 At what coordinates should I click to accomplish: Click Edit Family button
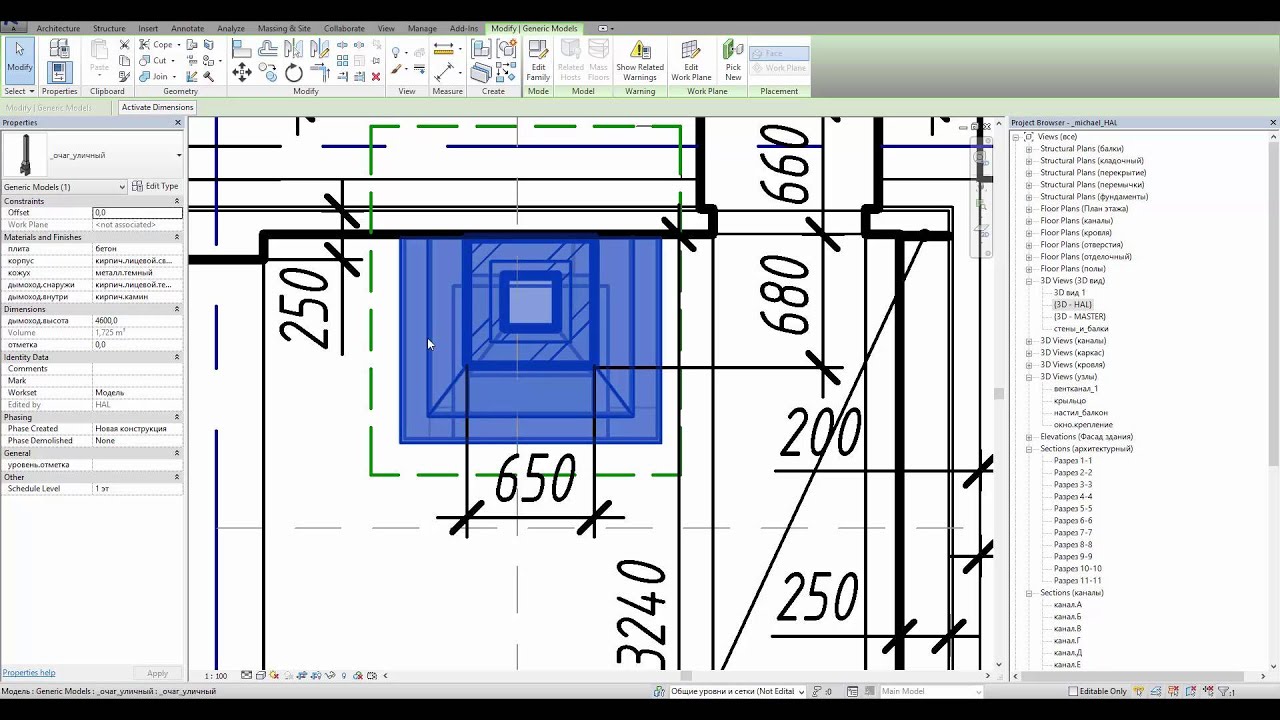538,60
